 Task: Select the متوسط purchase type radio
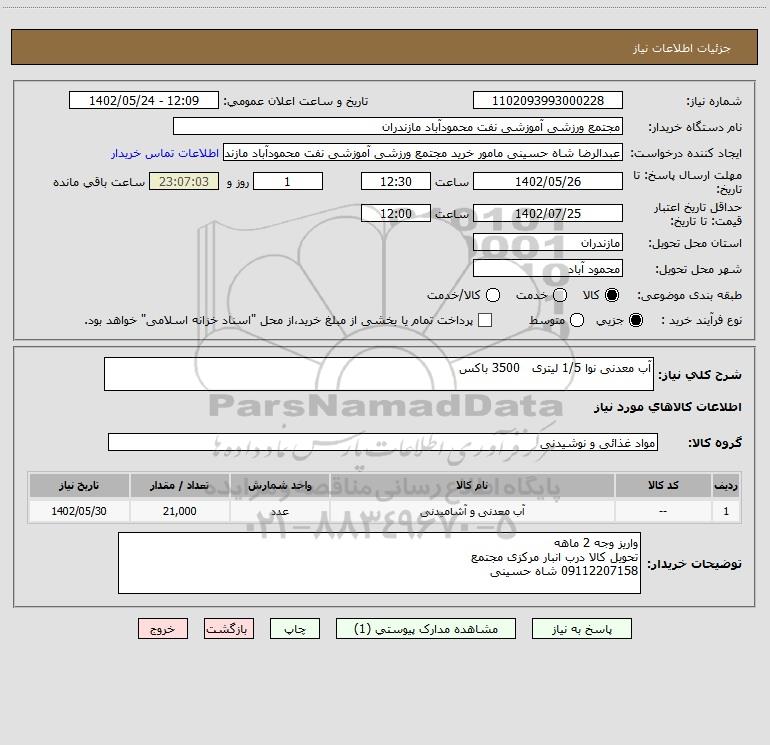577,320
